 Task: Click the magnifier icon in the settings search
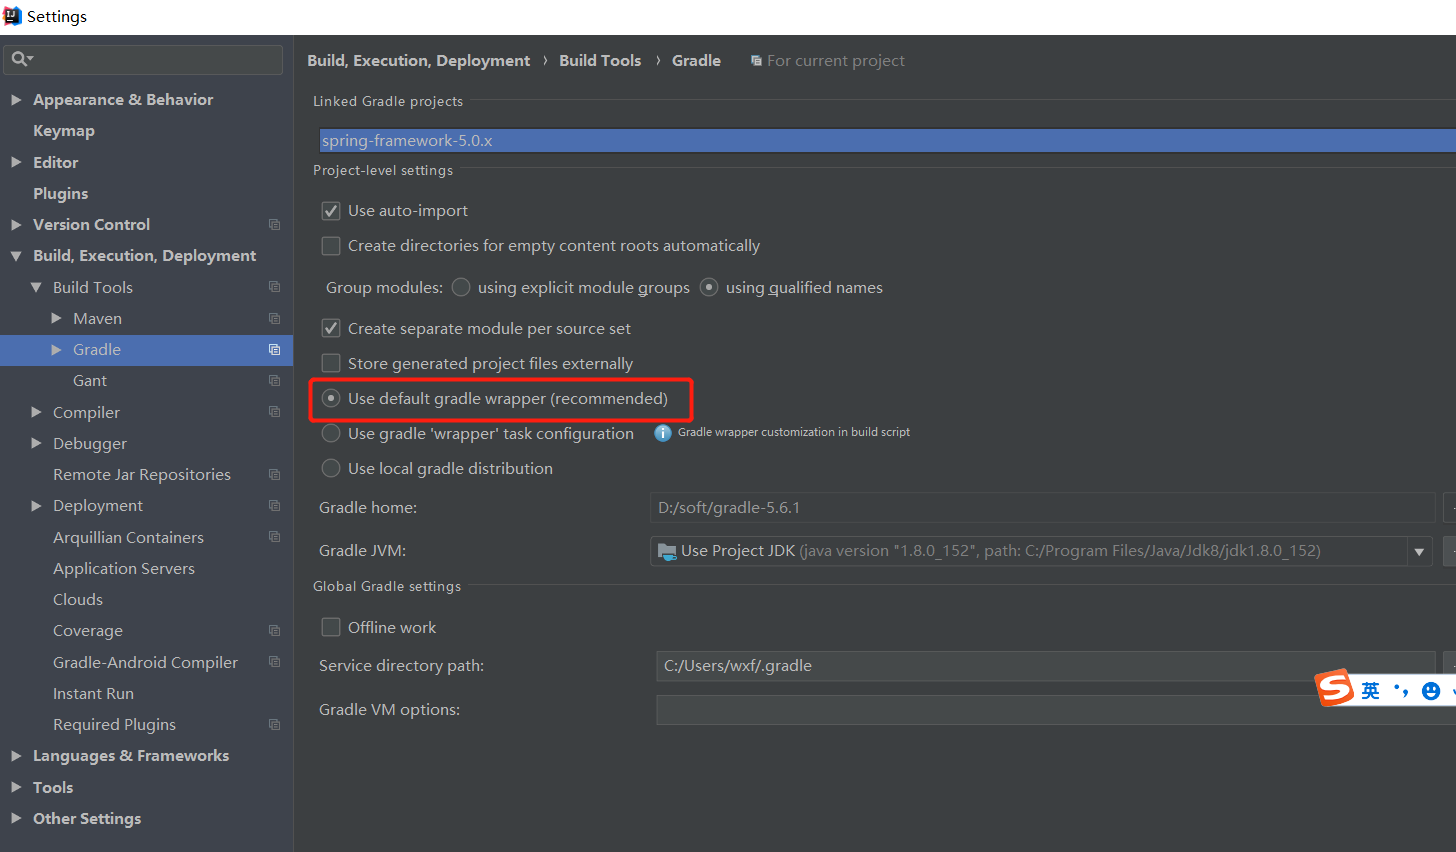[21, 60]
